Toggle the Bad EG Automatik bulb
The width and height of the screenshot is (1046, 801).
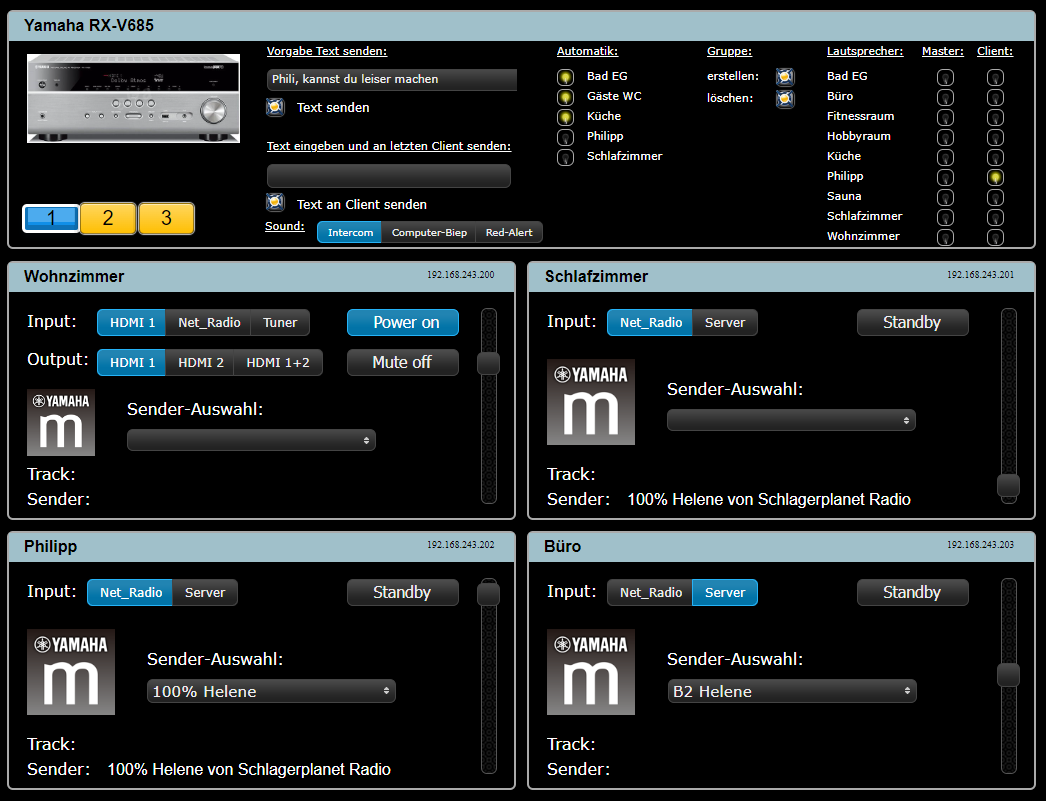[x=565, y=77]
